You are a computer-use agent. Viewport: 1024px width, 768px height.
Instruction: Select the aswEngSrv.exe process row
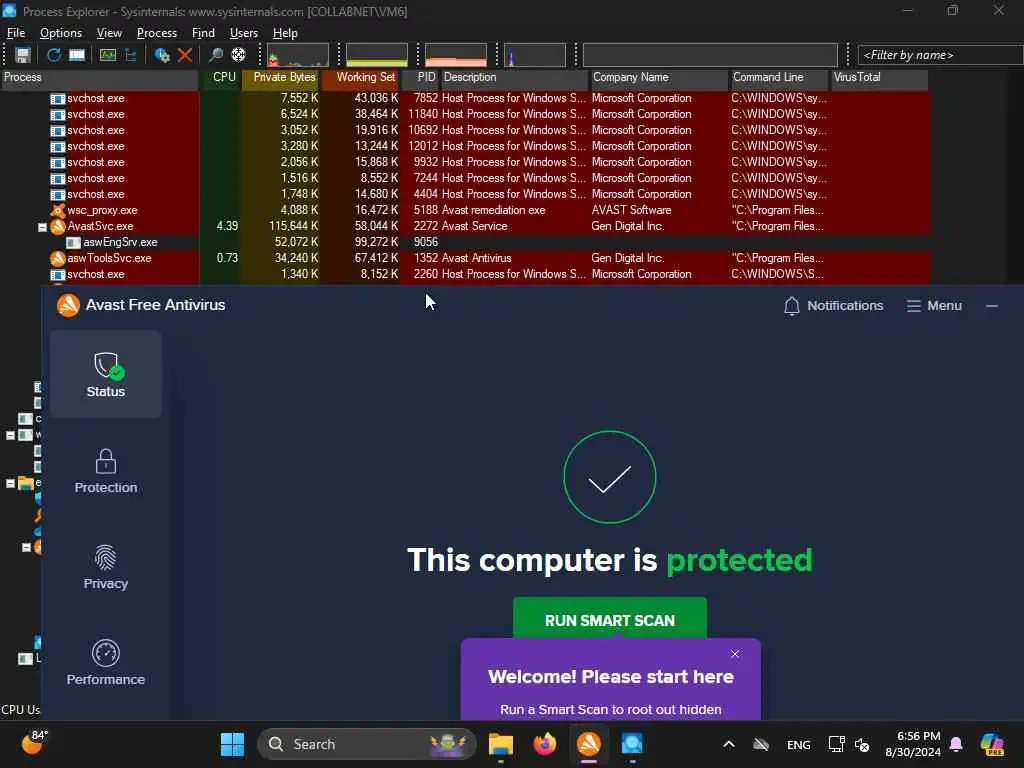click(464, 242)
